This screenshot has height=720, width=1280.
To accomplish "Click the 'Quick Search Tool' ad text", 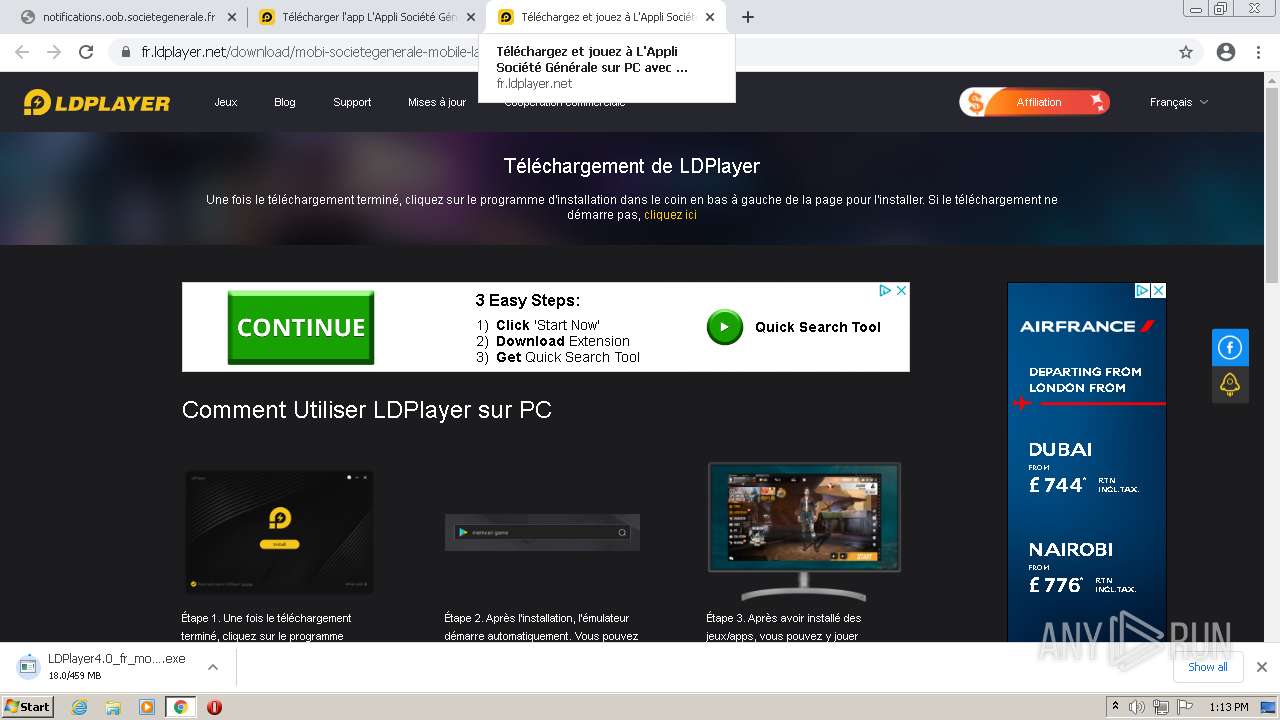I will [x=818, y=327].
